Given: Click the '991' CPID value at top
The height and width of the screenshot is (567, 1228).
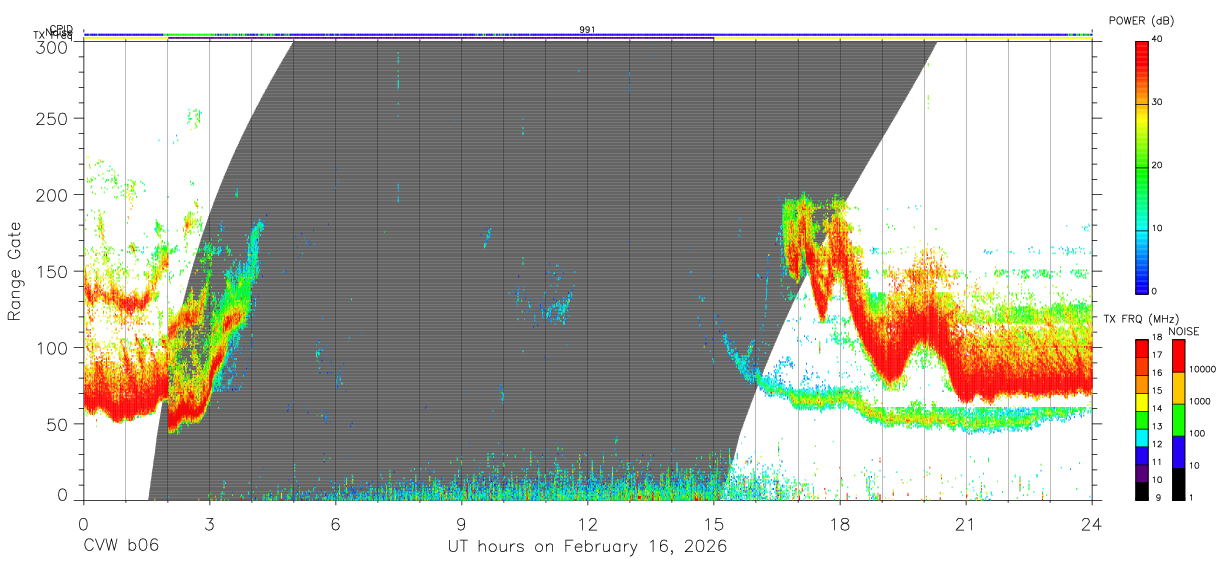Looking at the screenshot, I should (587, 30).
